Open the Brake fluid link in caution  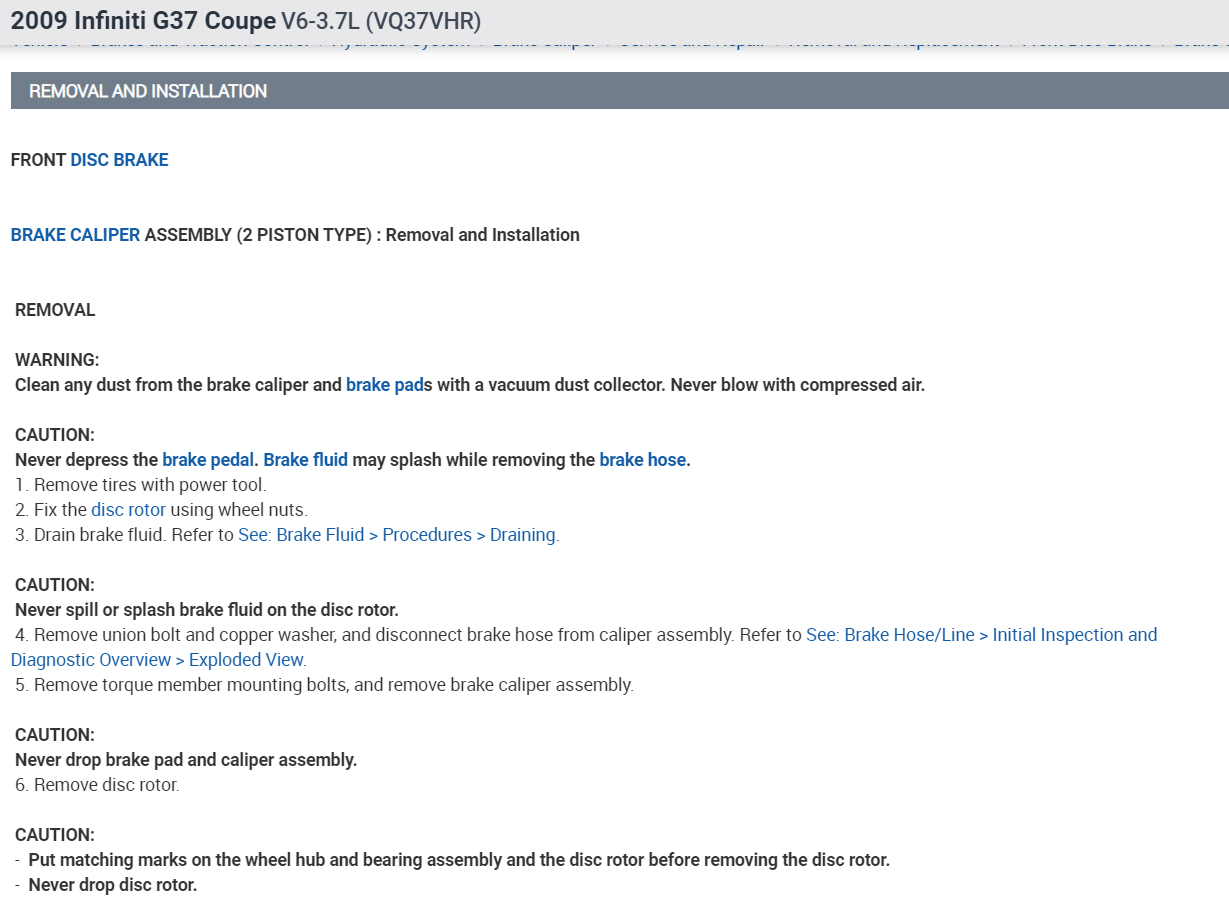305,460
